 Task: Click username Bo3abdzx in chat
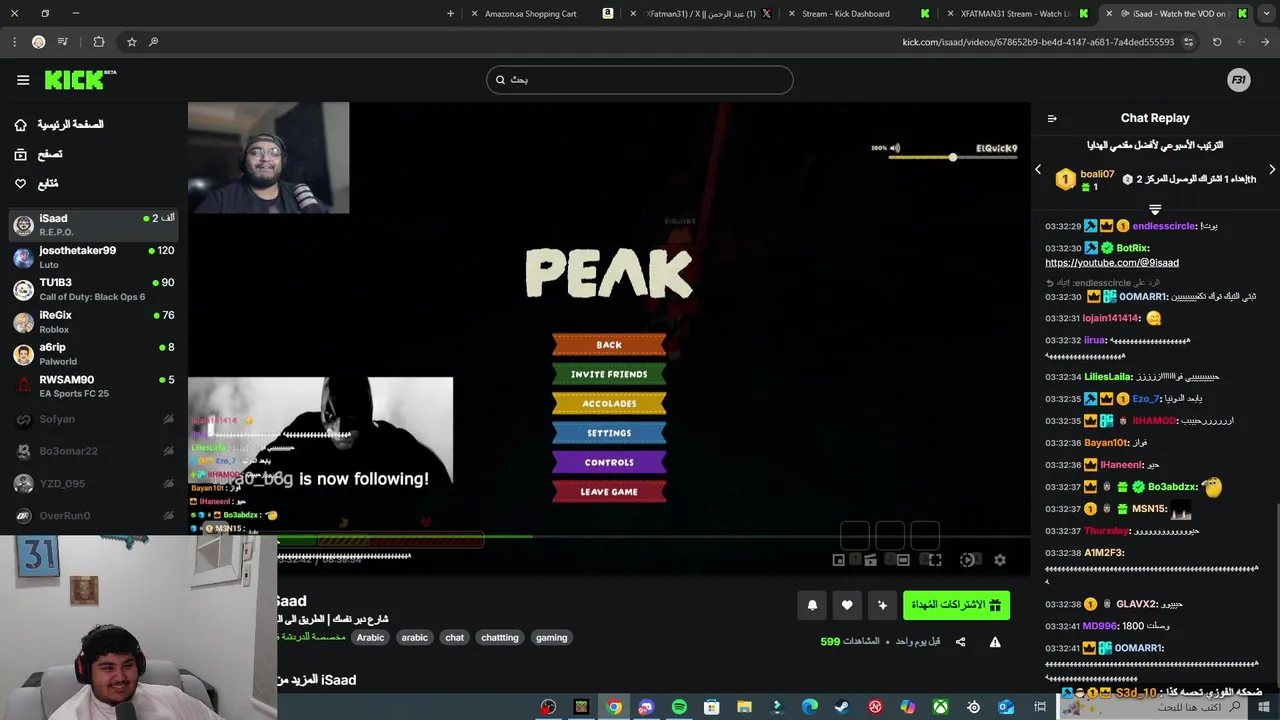coord(1172,487)
